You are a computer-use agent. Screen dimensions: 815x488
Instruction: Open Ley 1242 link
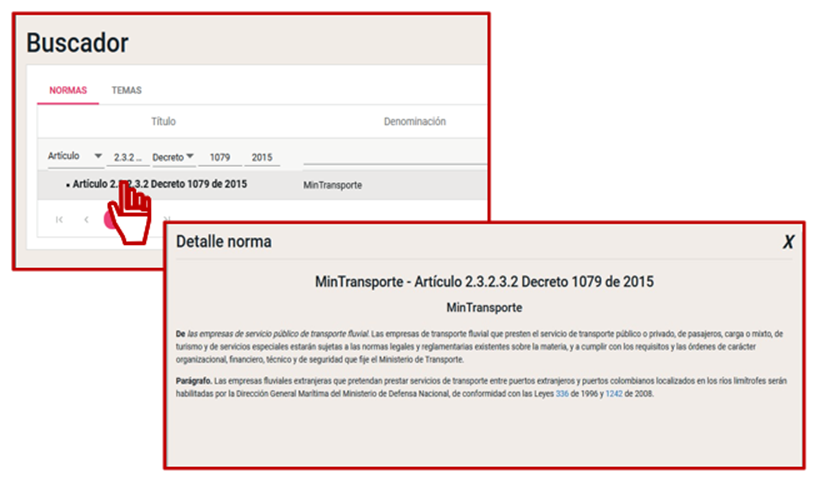pos(614,394)
